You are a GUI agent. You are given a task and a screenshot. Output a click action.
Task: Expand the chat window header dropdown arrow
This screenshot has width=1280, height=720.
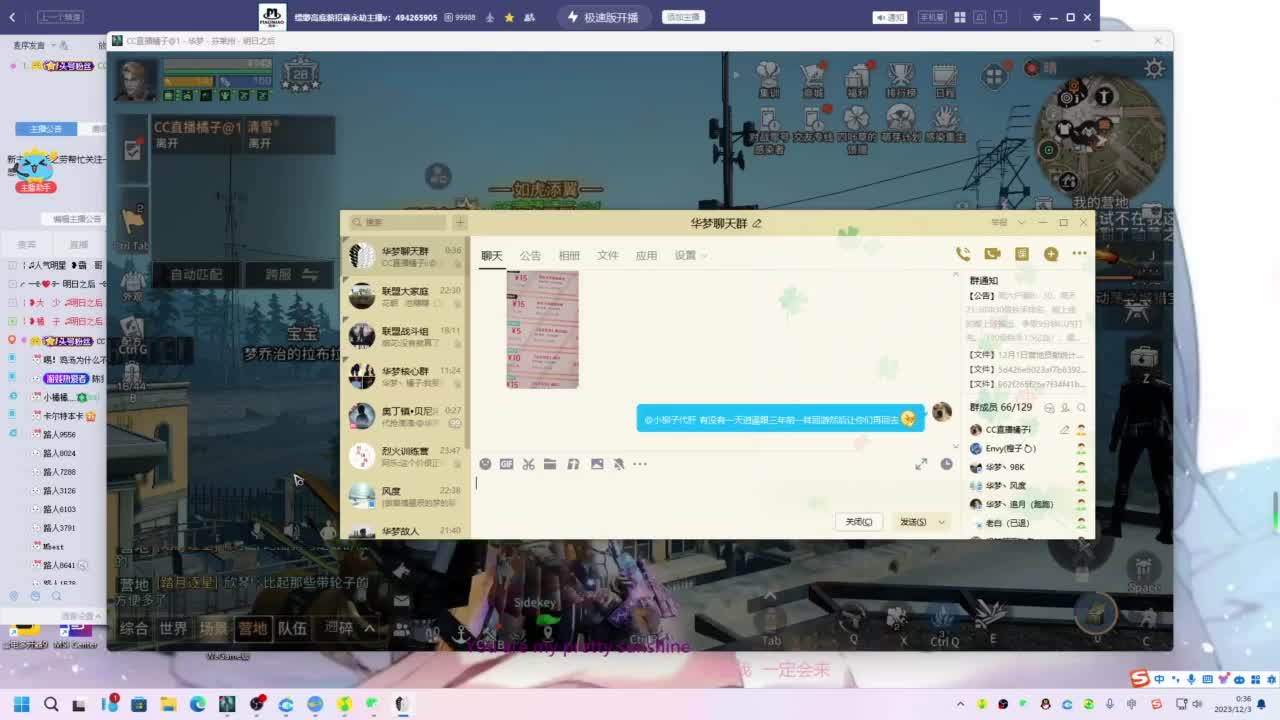click(x=1022, y=223)
